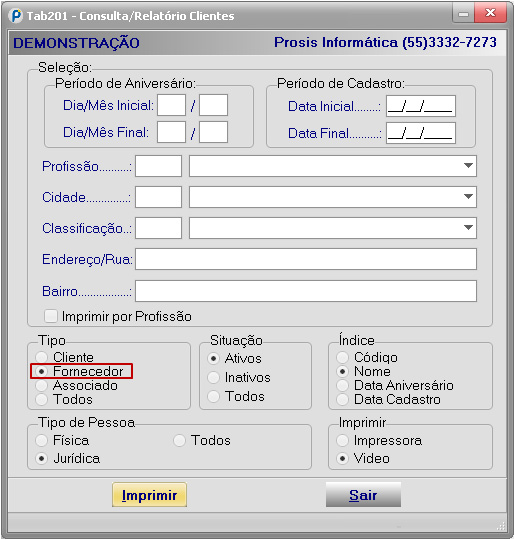This screenshot has width=515, height=540.
Task: Select the Cliente radio option
Action: (x=42, y=357)
